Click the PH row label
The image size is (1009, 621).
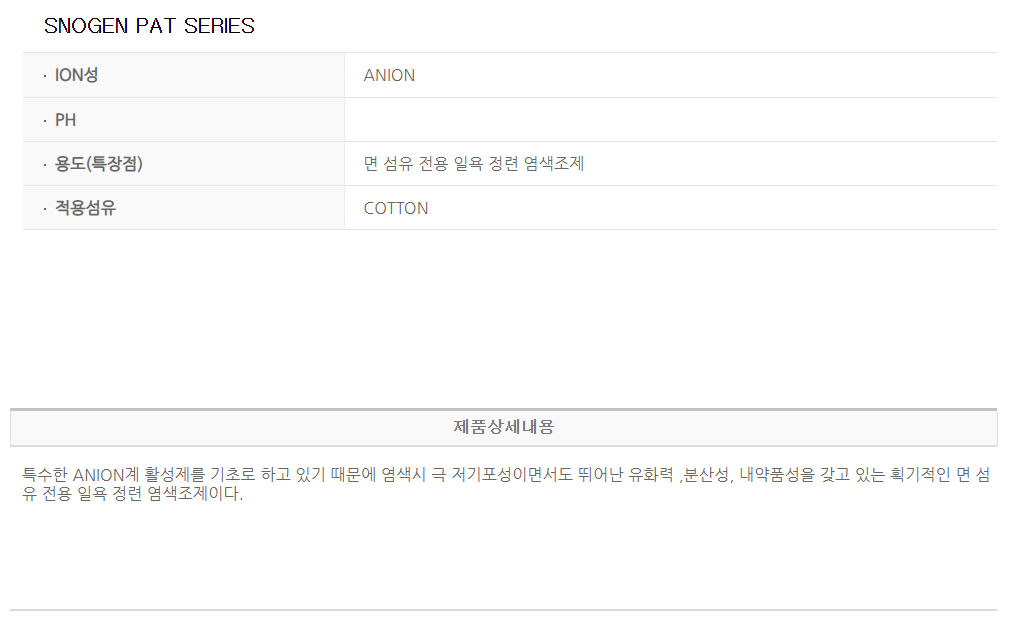point(65,120)
